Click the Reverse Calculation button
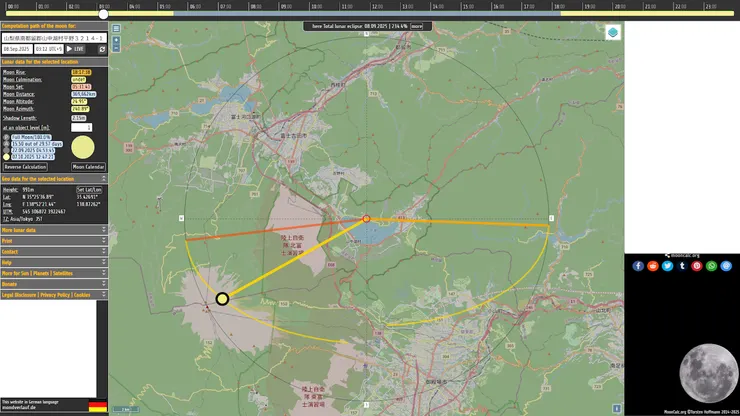740x416 pixels. tap(25, 167)
